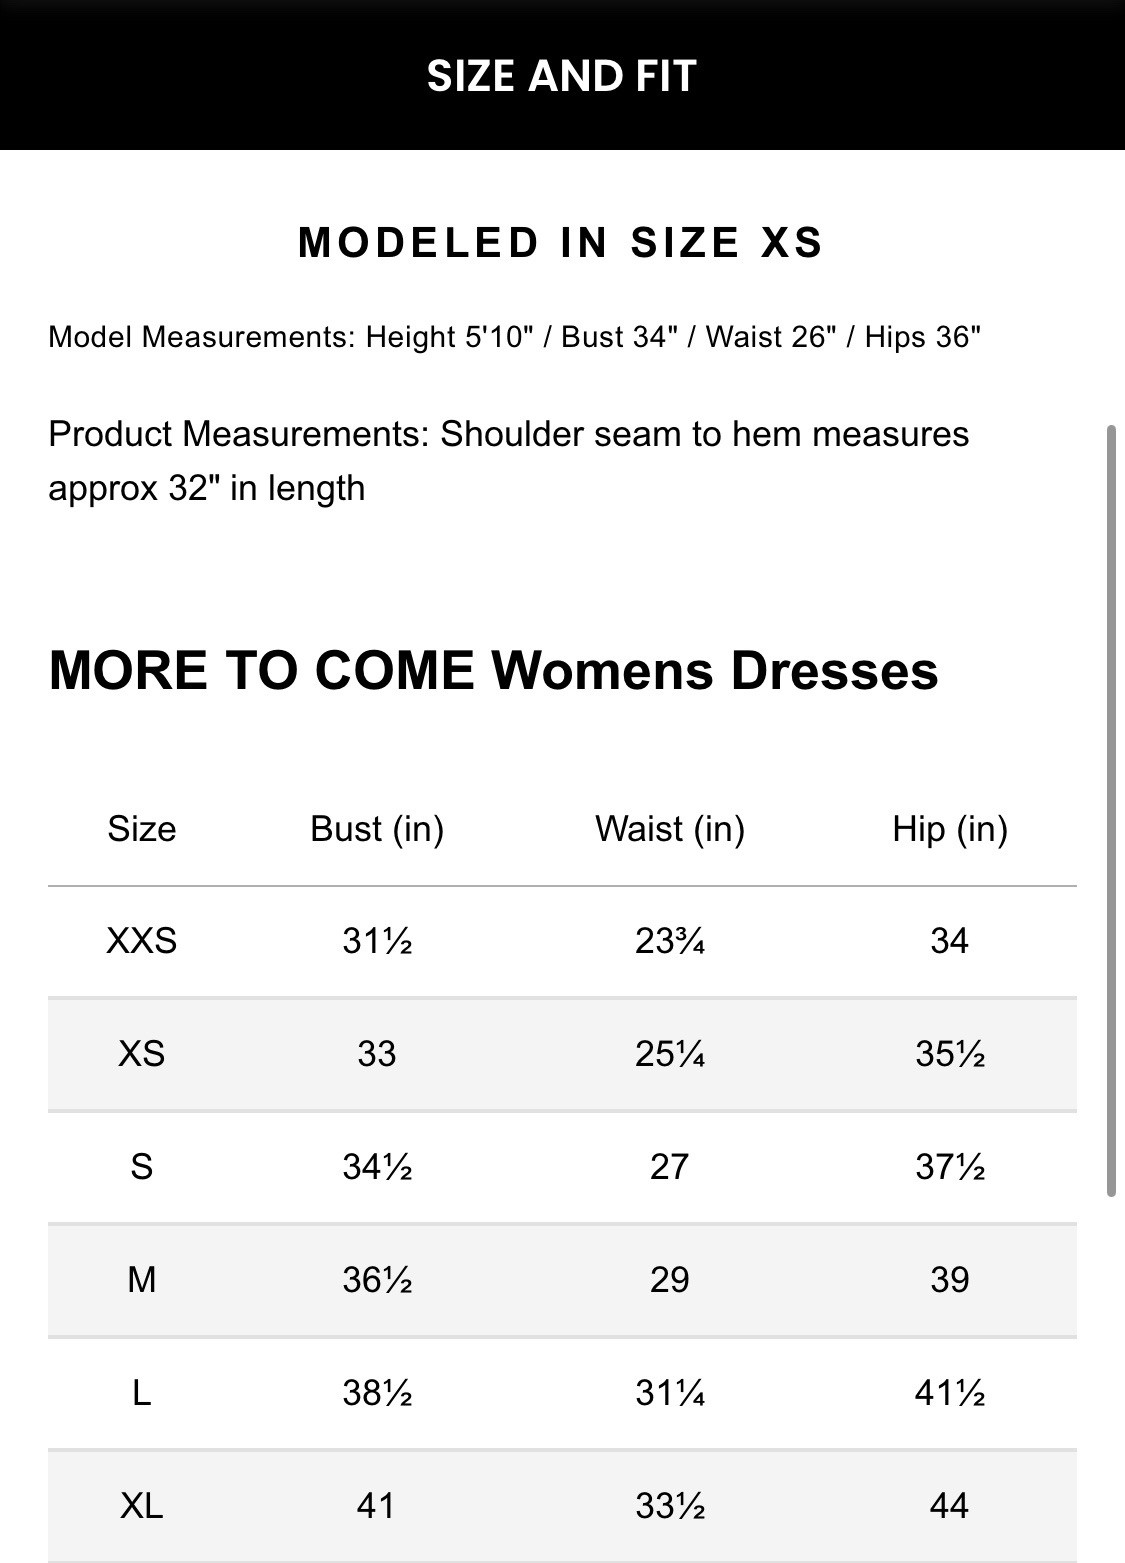Viewport: 1125px width, 1563px height.
Task: Click the 37½ hip value for size S
Action: pos(950,1167)
